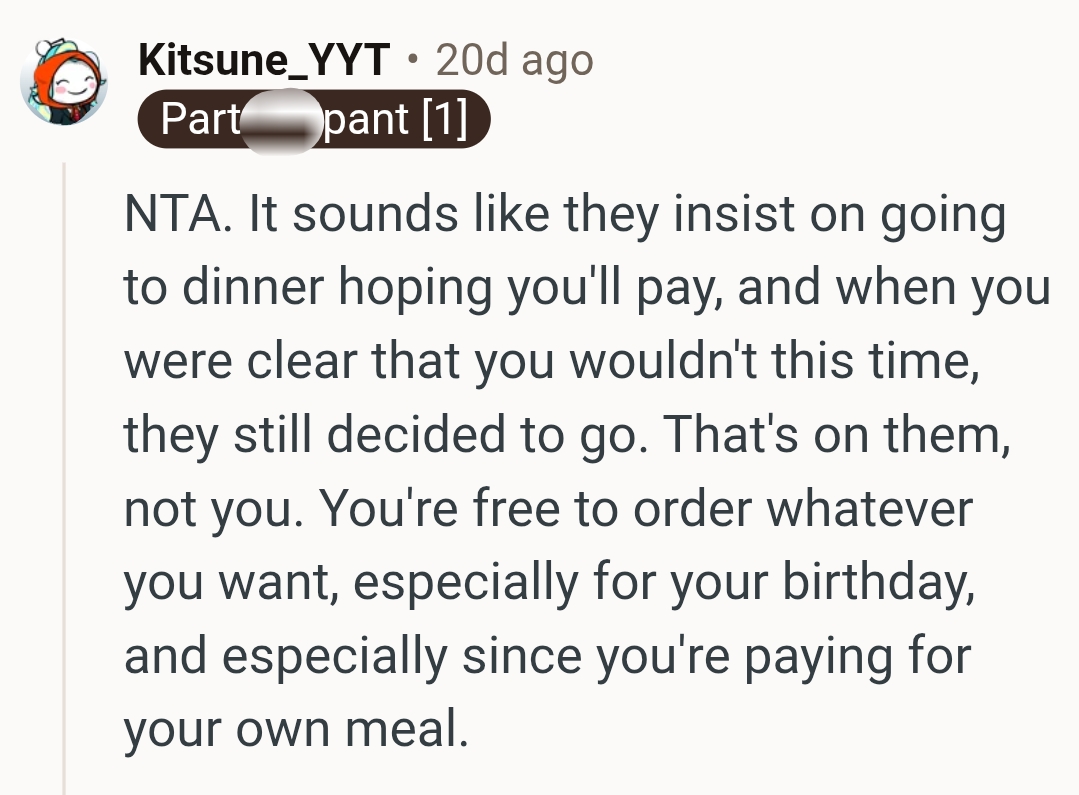
Task: Click the [1] number in the flair
Action: (445, 120)
